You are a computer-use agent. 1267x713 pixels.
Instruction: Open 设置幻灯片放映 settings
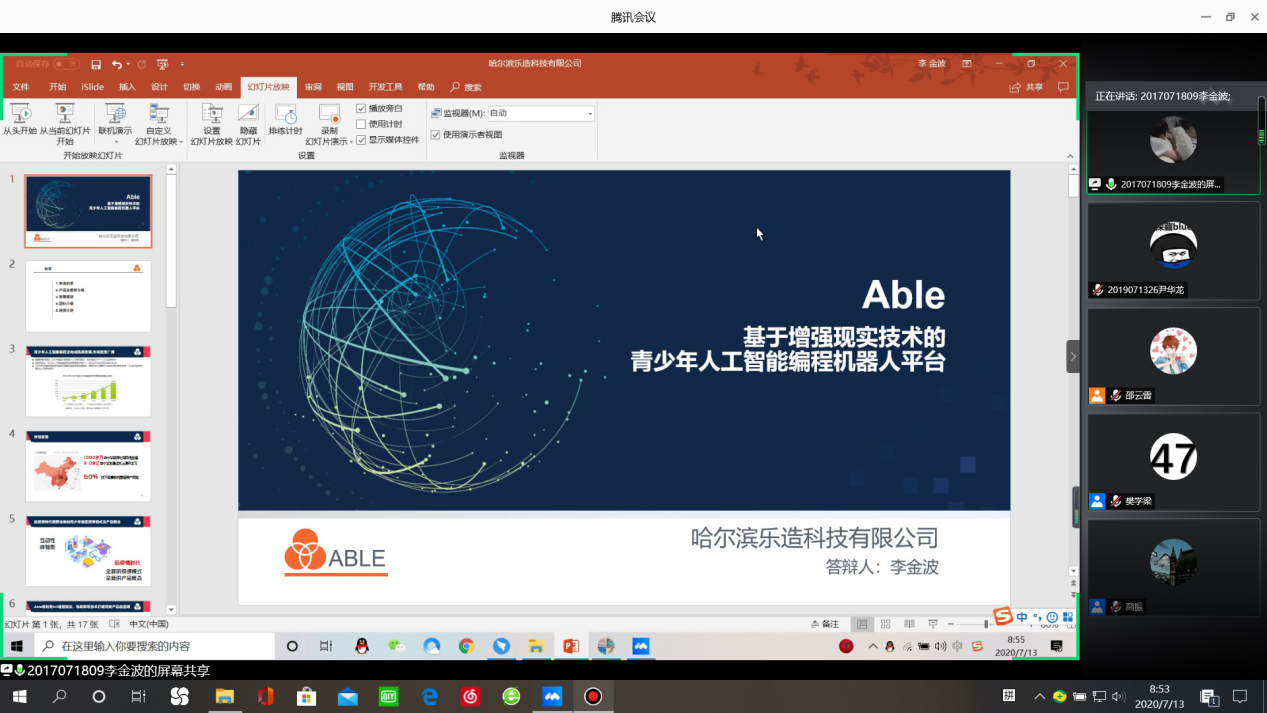pos(211,114)
